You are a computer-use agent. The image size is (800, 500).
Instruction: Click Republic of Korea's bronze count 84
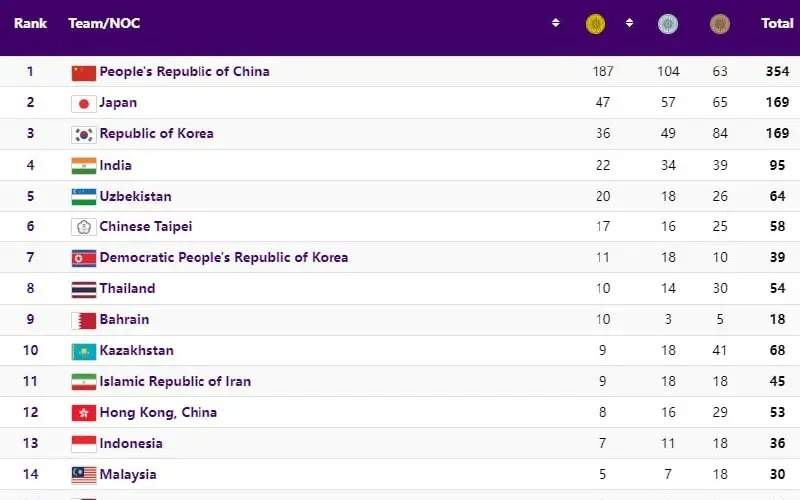point(720,134)
